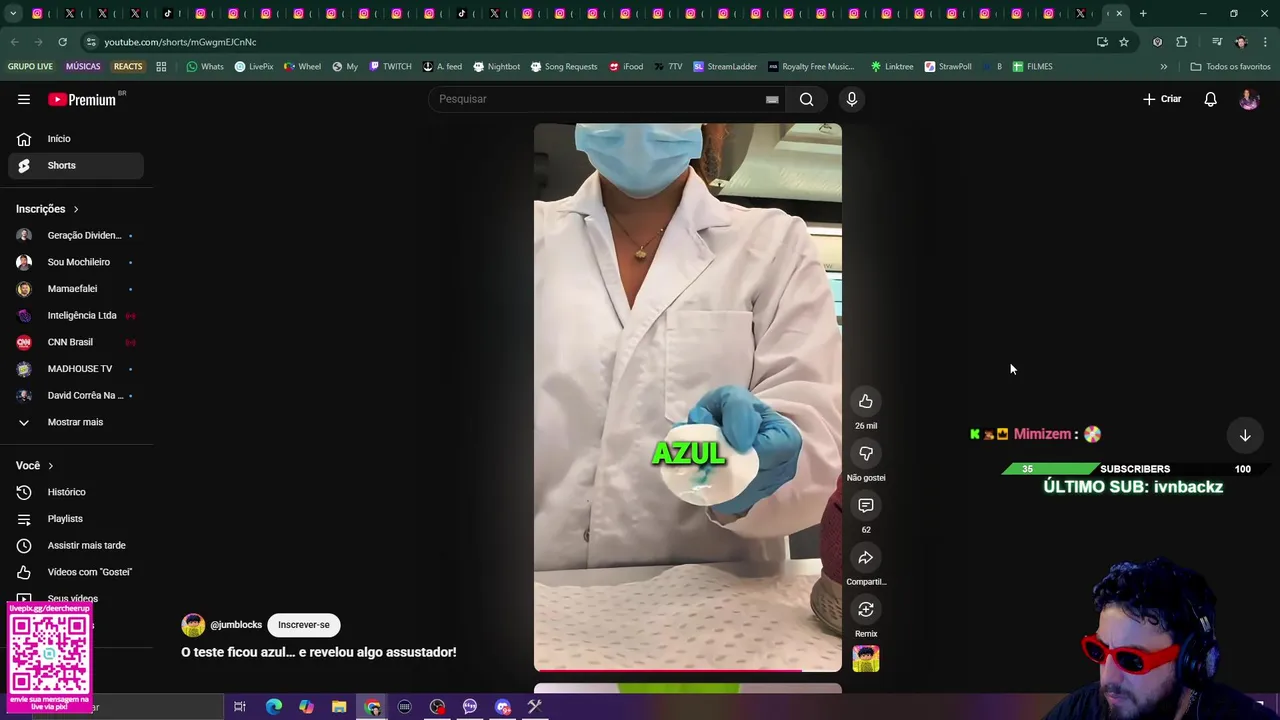Open Início in sidebar
Viewport: 1280px width, 720px height.
point(76,139)
